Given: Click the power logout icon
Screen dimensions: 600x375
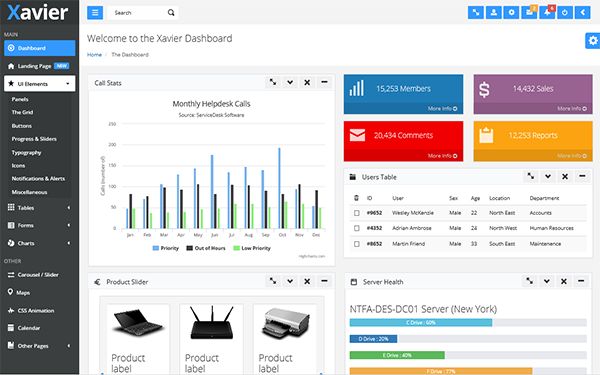Looking at the screenshot, I should click(565, 12).
